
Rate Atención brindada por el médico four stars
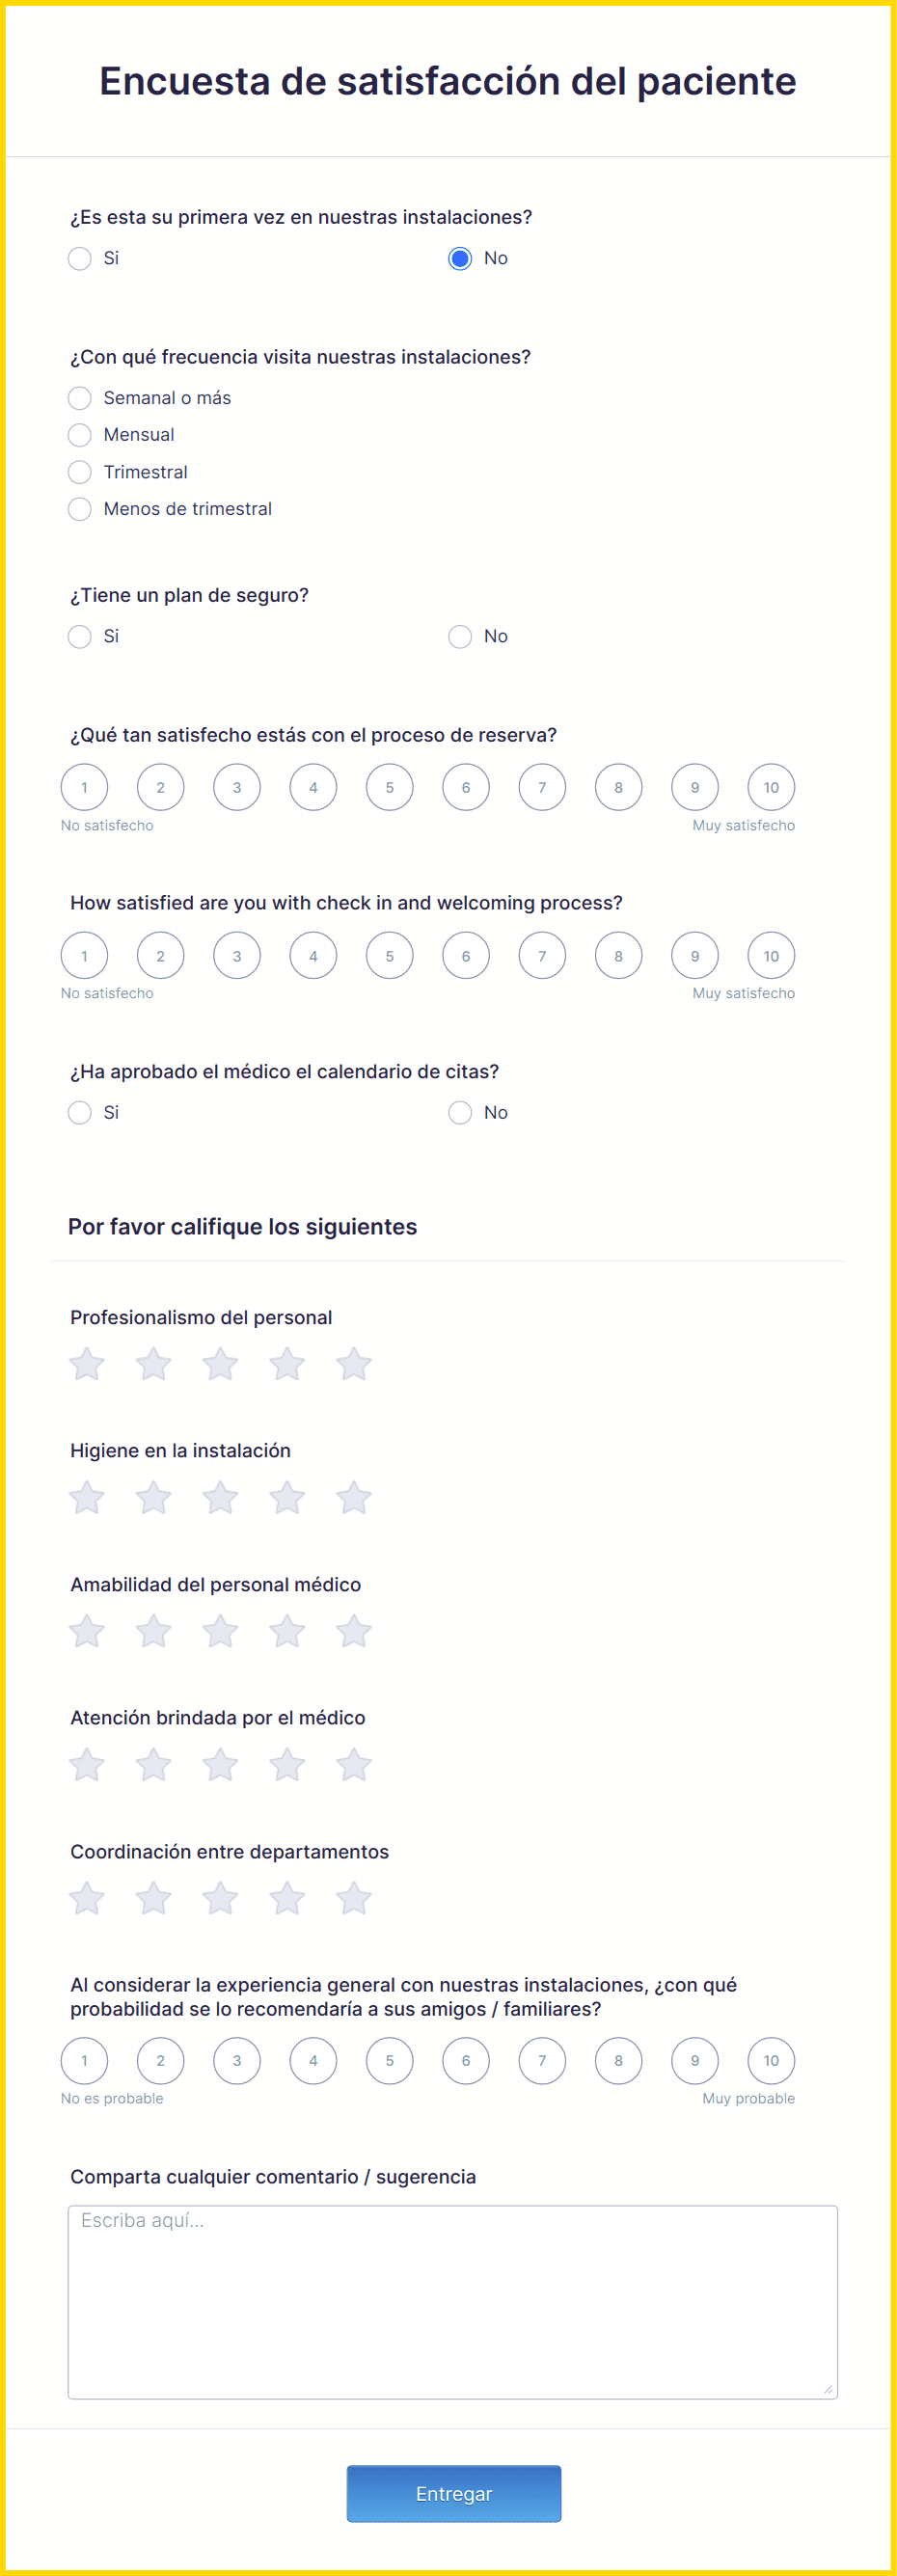point(287,1764)
